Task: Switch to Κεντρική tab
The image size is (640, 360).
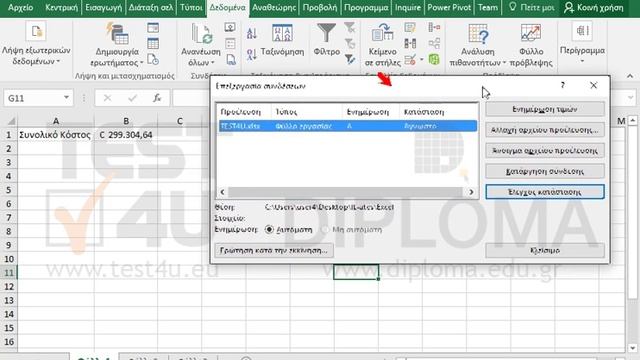Action: tap(61, 7)
